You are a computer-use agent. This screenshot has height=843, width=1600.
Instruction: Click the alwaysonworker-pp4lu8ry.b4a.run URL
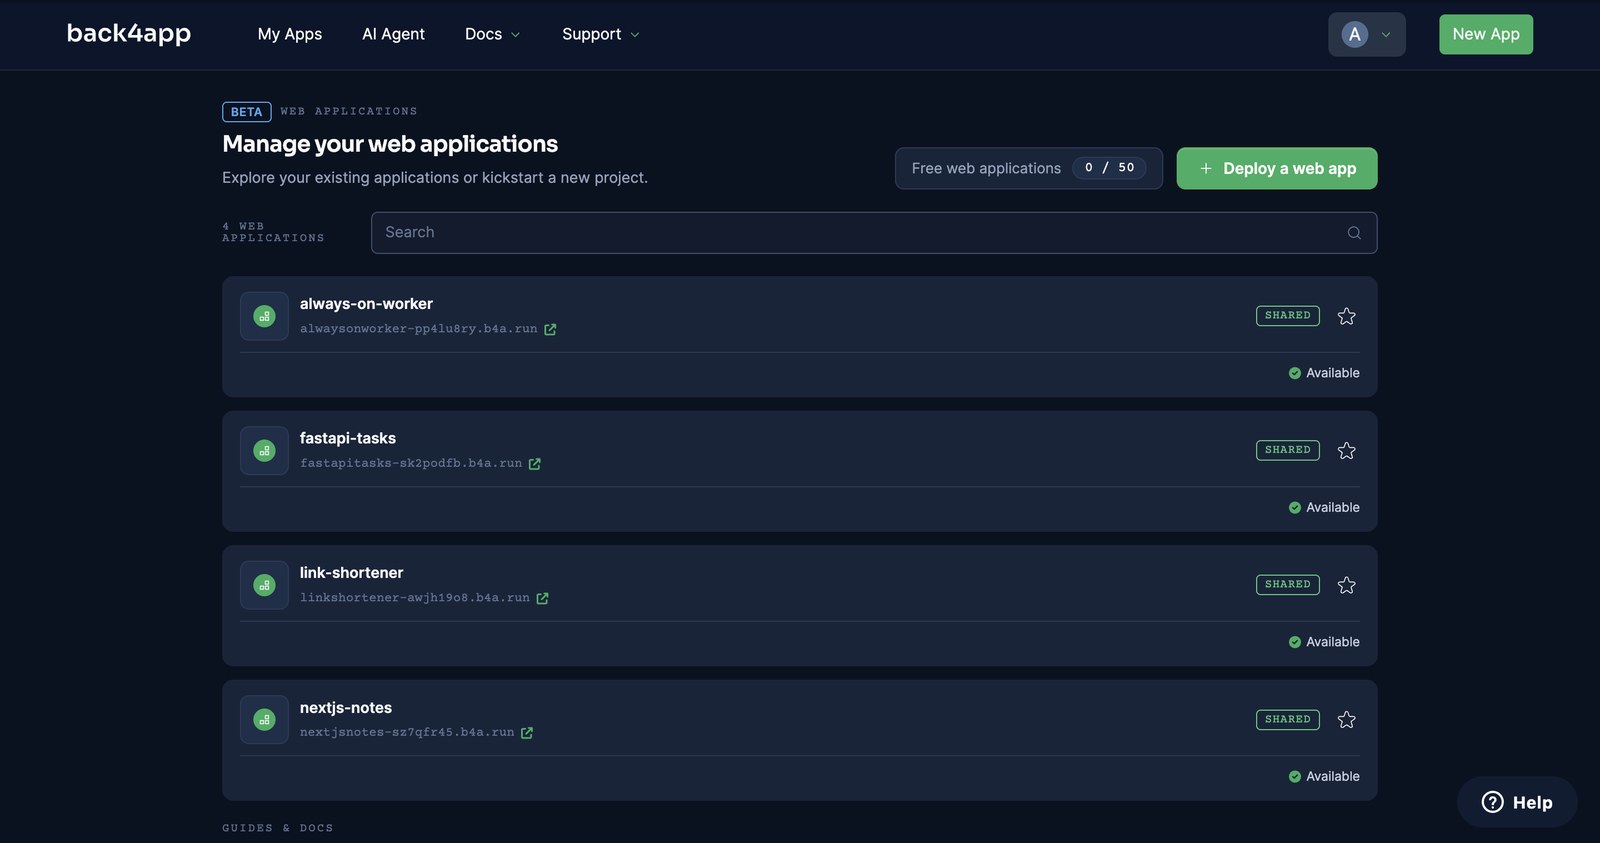coord(419,329)
